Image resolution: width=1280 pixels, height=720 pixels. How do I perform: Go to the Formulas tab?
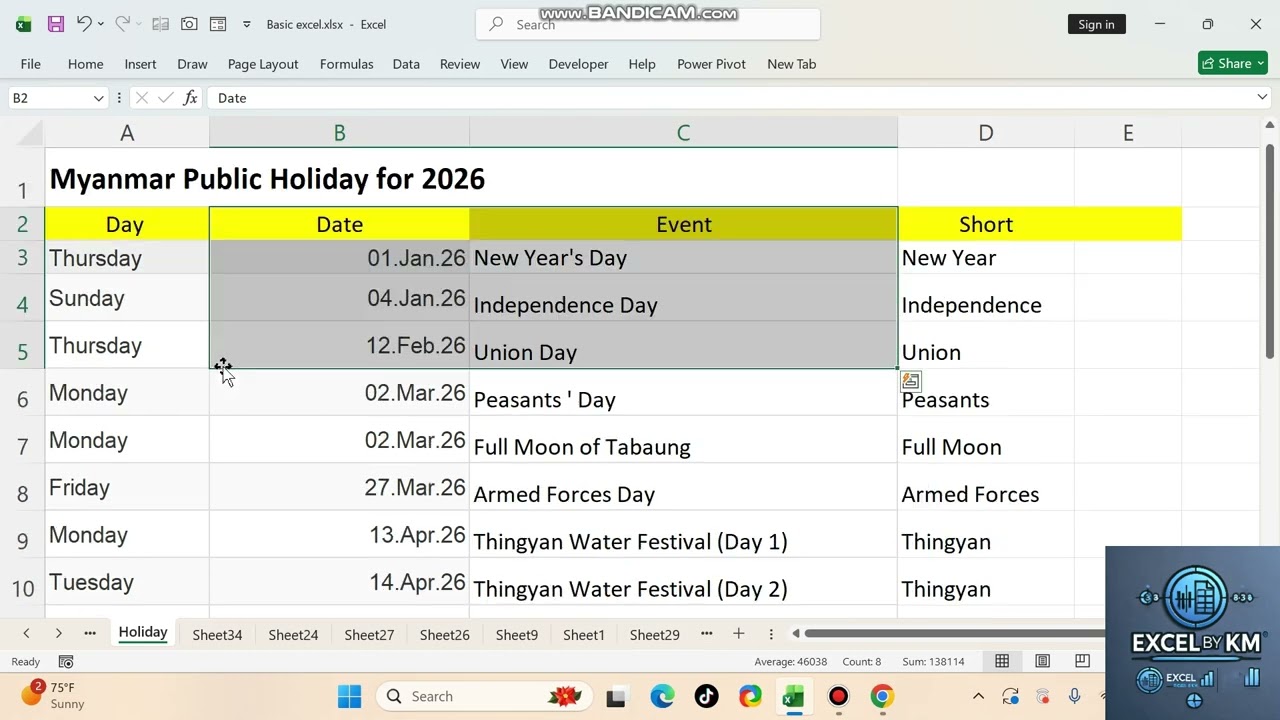[346, 64]
